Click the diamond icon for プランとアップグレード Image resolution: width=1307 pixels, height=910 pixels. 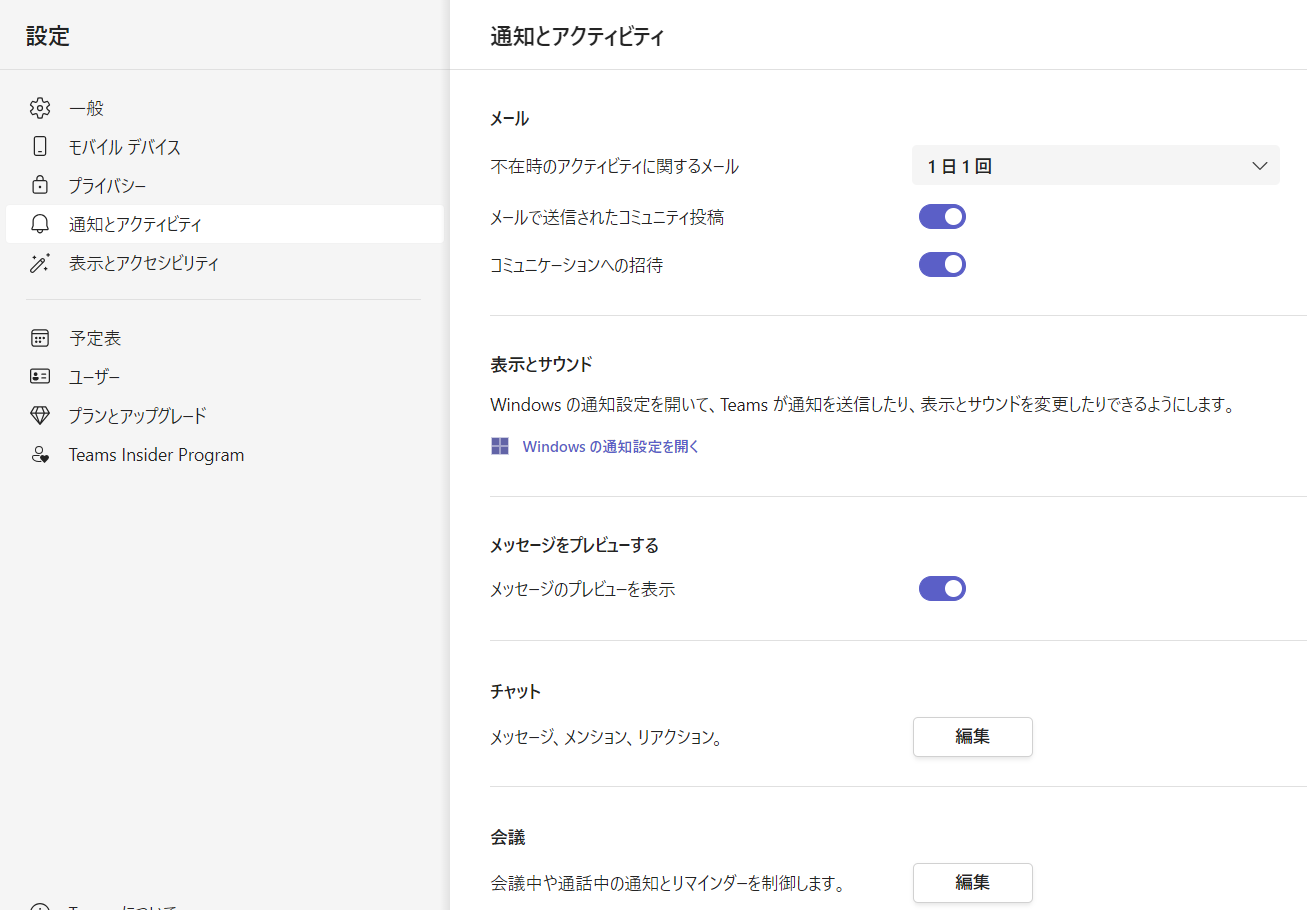[40, 415]
